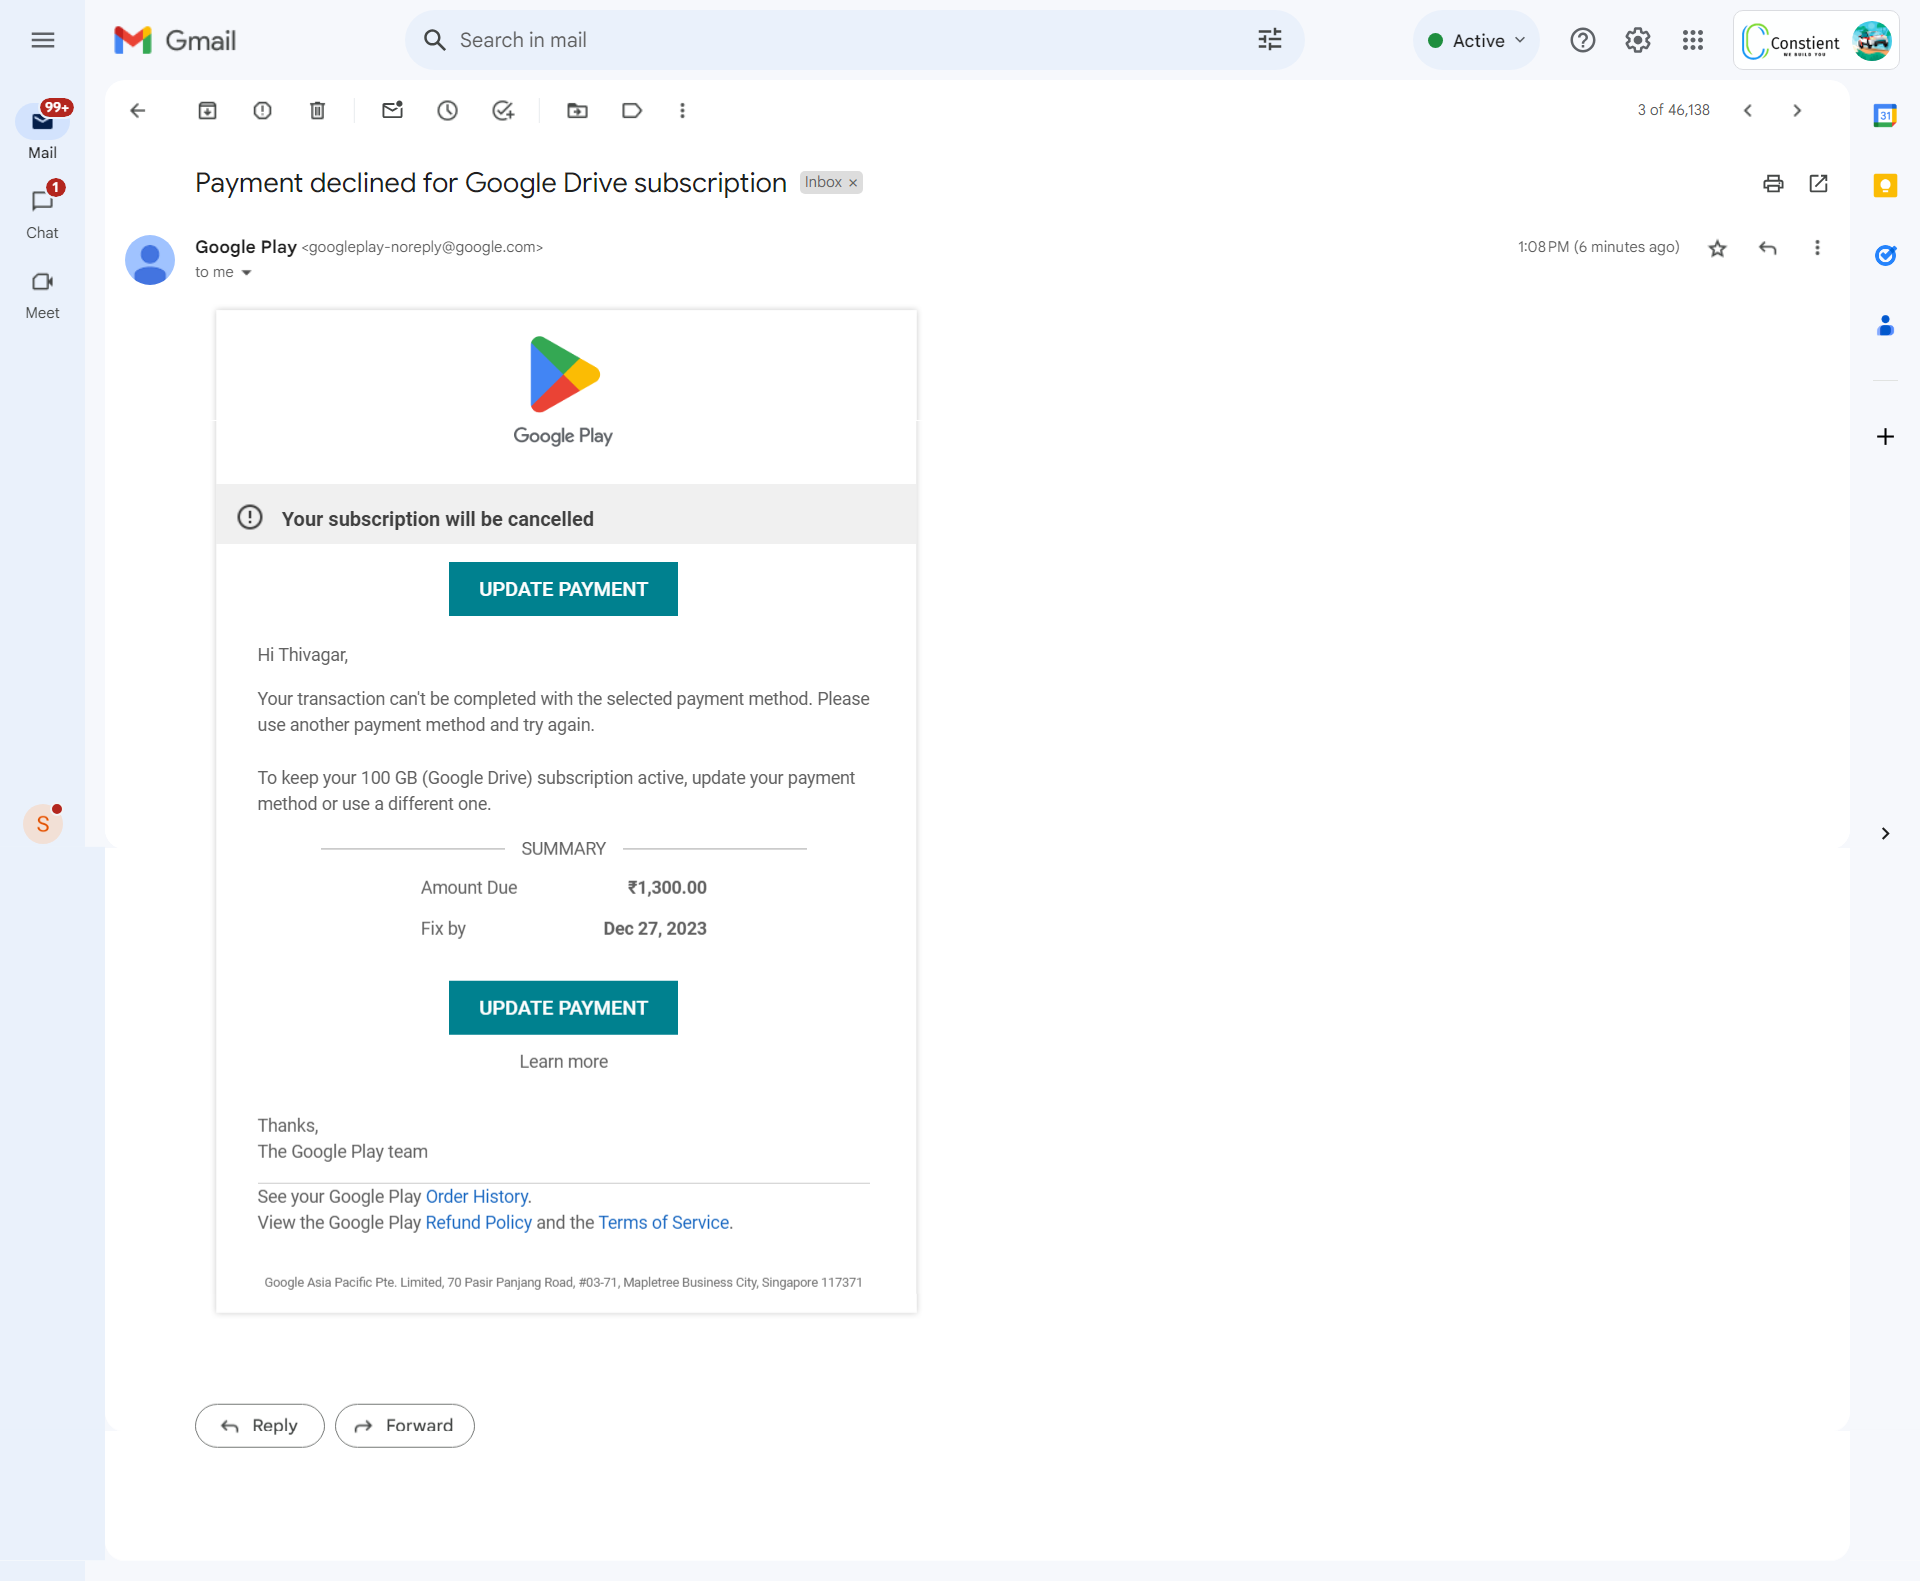Screen dimensions: 1920x1582
Task: Collapse the side panel chevron
Action: [1885, 833]
